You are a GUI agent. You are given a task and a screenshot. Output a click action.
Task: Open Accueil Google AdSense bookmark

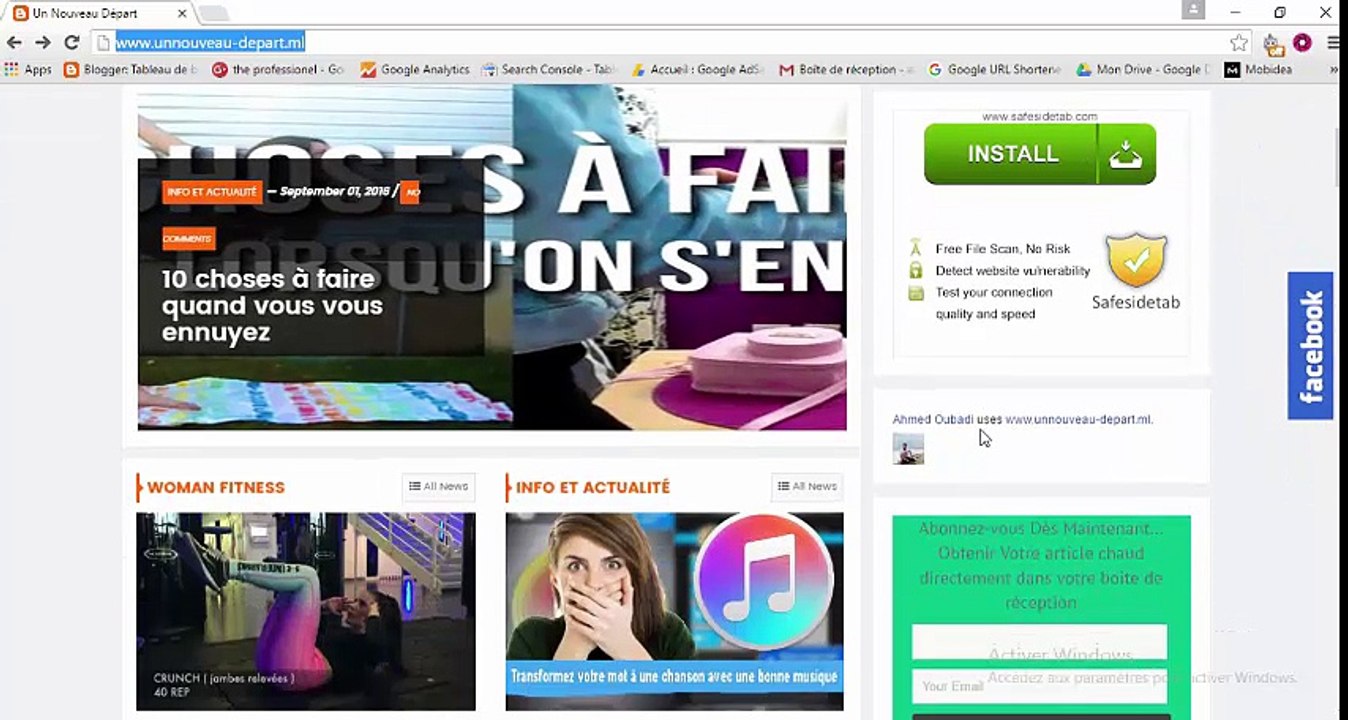click(x=698, y=70)
